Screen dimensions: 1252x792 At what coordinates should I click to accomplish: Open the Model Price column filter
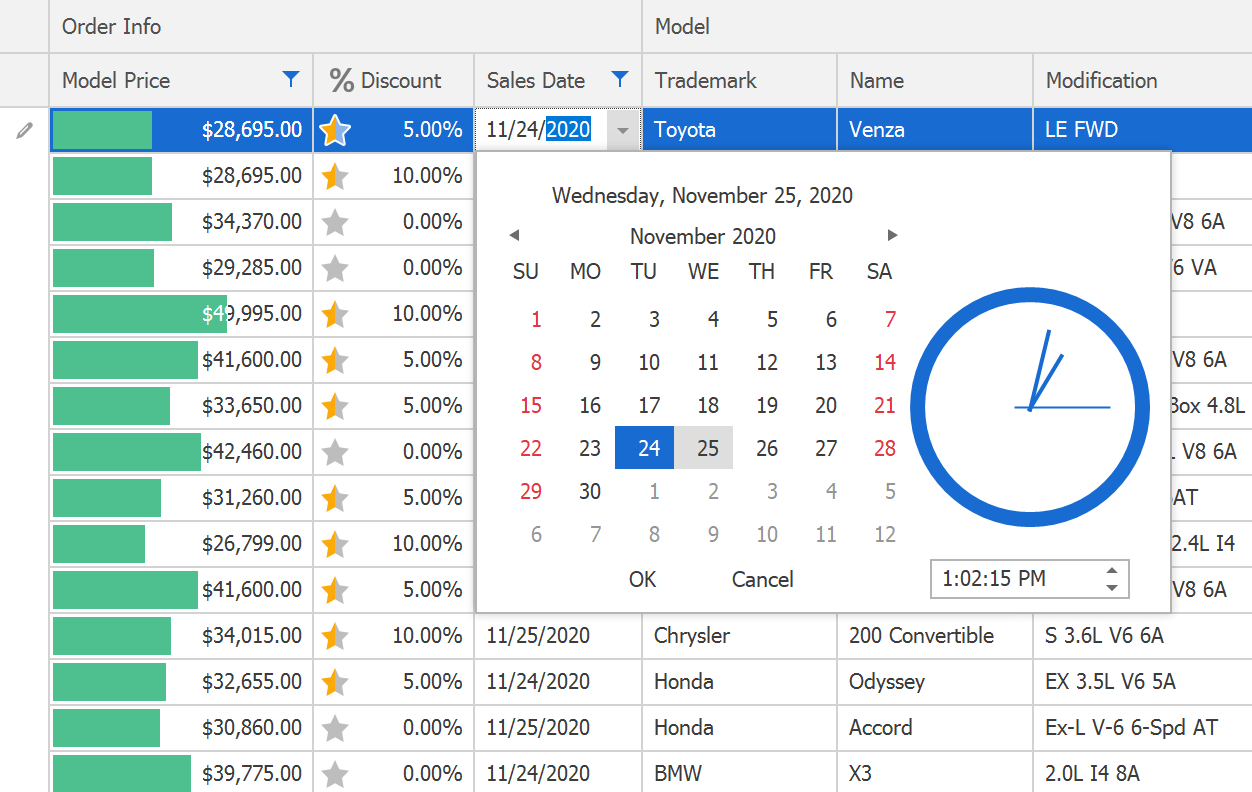(291, 80)
